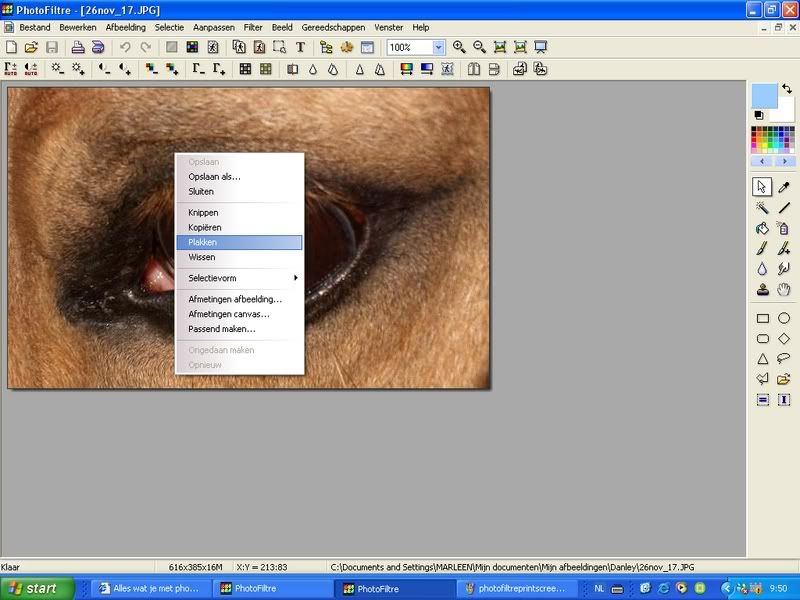This screenshot has width=800, height=600.
Task: Choose the Ellipse selection shape
Action: tap(784, 318)
